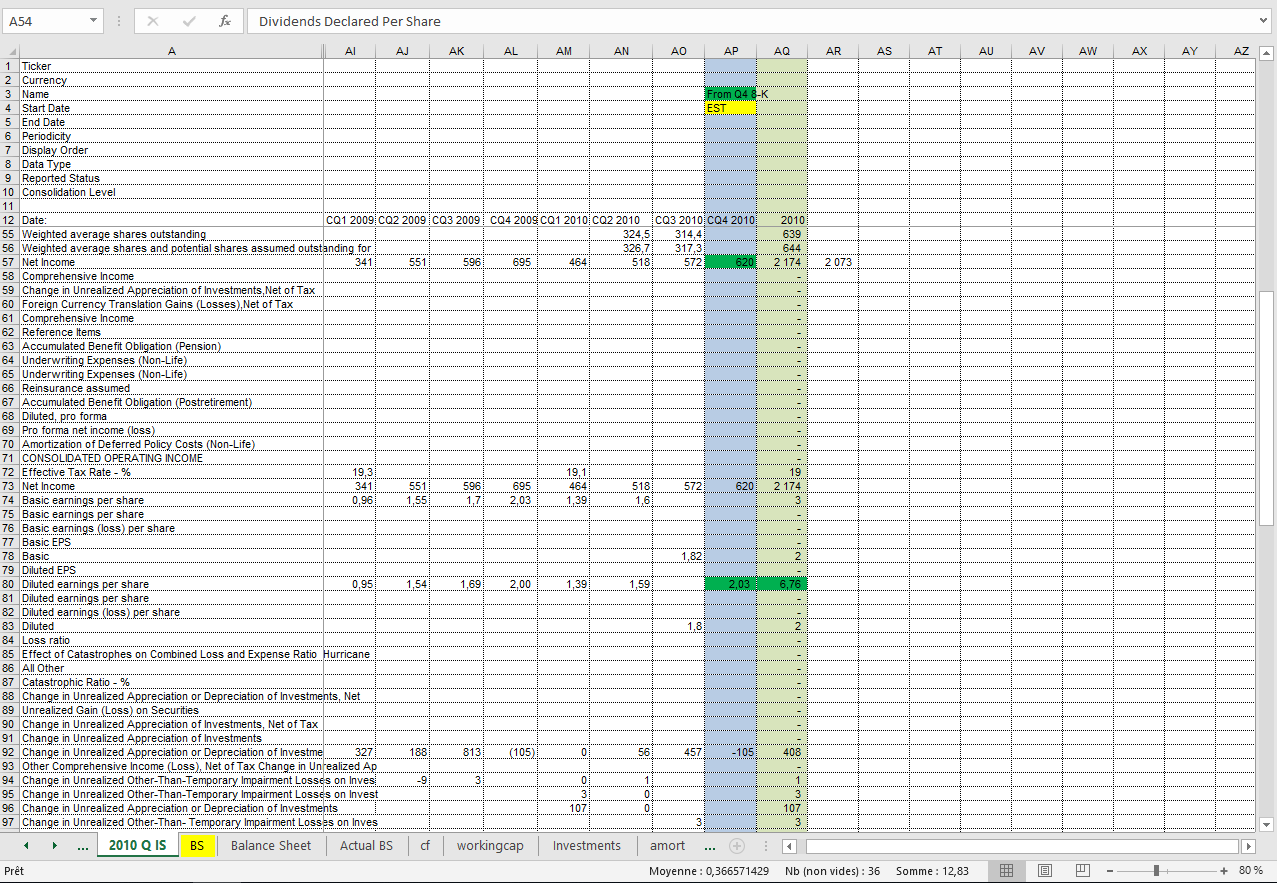Zoom in with the plus button
Screen dimensions: 1277x883
(1226, 871)
